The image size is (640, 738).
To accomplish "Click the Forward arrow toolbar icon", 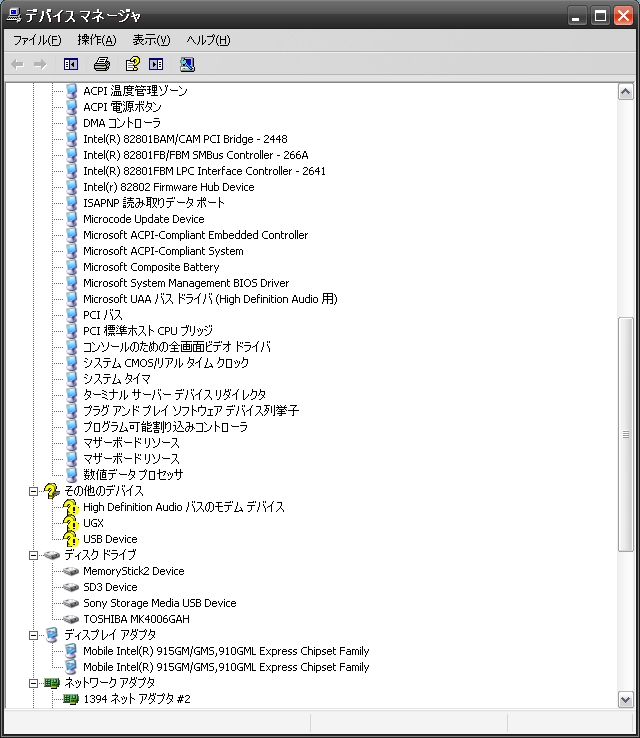I will [40, 64].
